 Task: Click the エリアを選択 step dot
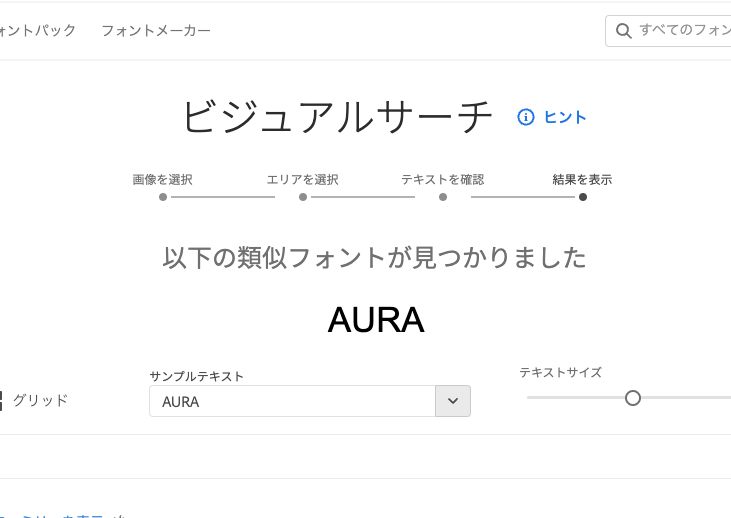tap(303, 197)
